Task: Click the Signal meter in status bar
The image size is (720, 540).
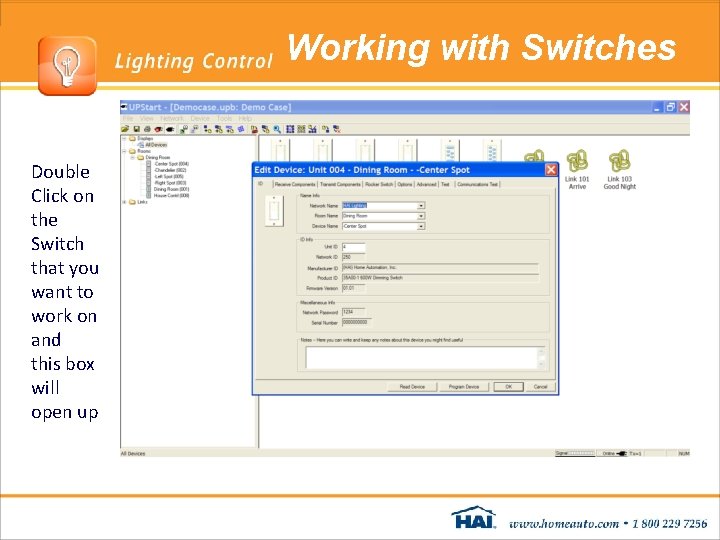Action: point(575,453)
